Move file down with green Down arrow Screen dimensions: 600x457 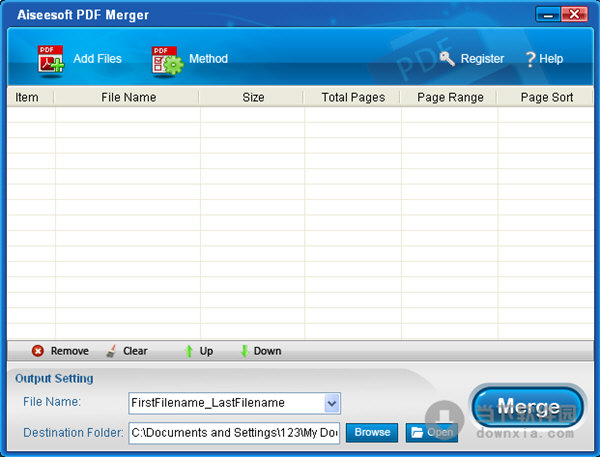(243, 351)
